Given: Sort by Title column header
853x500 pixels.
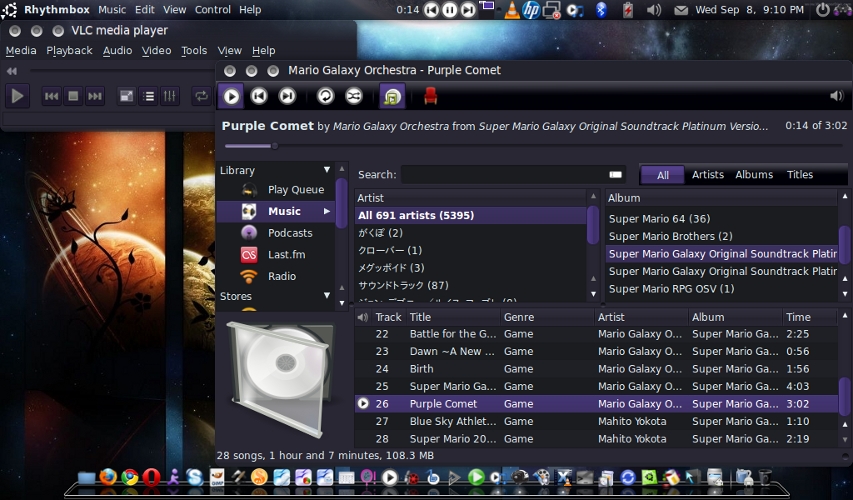Looking at the screenshot, I should point(453,317).
